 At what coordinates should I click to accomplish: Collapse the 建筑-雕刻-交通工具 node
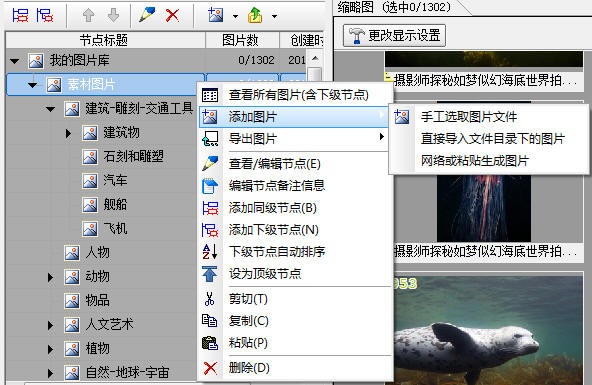pos(50,109)
